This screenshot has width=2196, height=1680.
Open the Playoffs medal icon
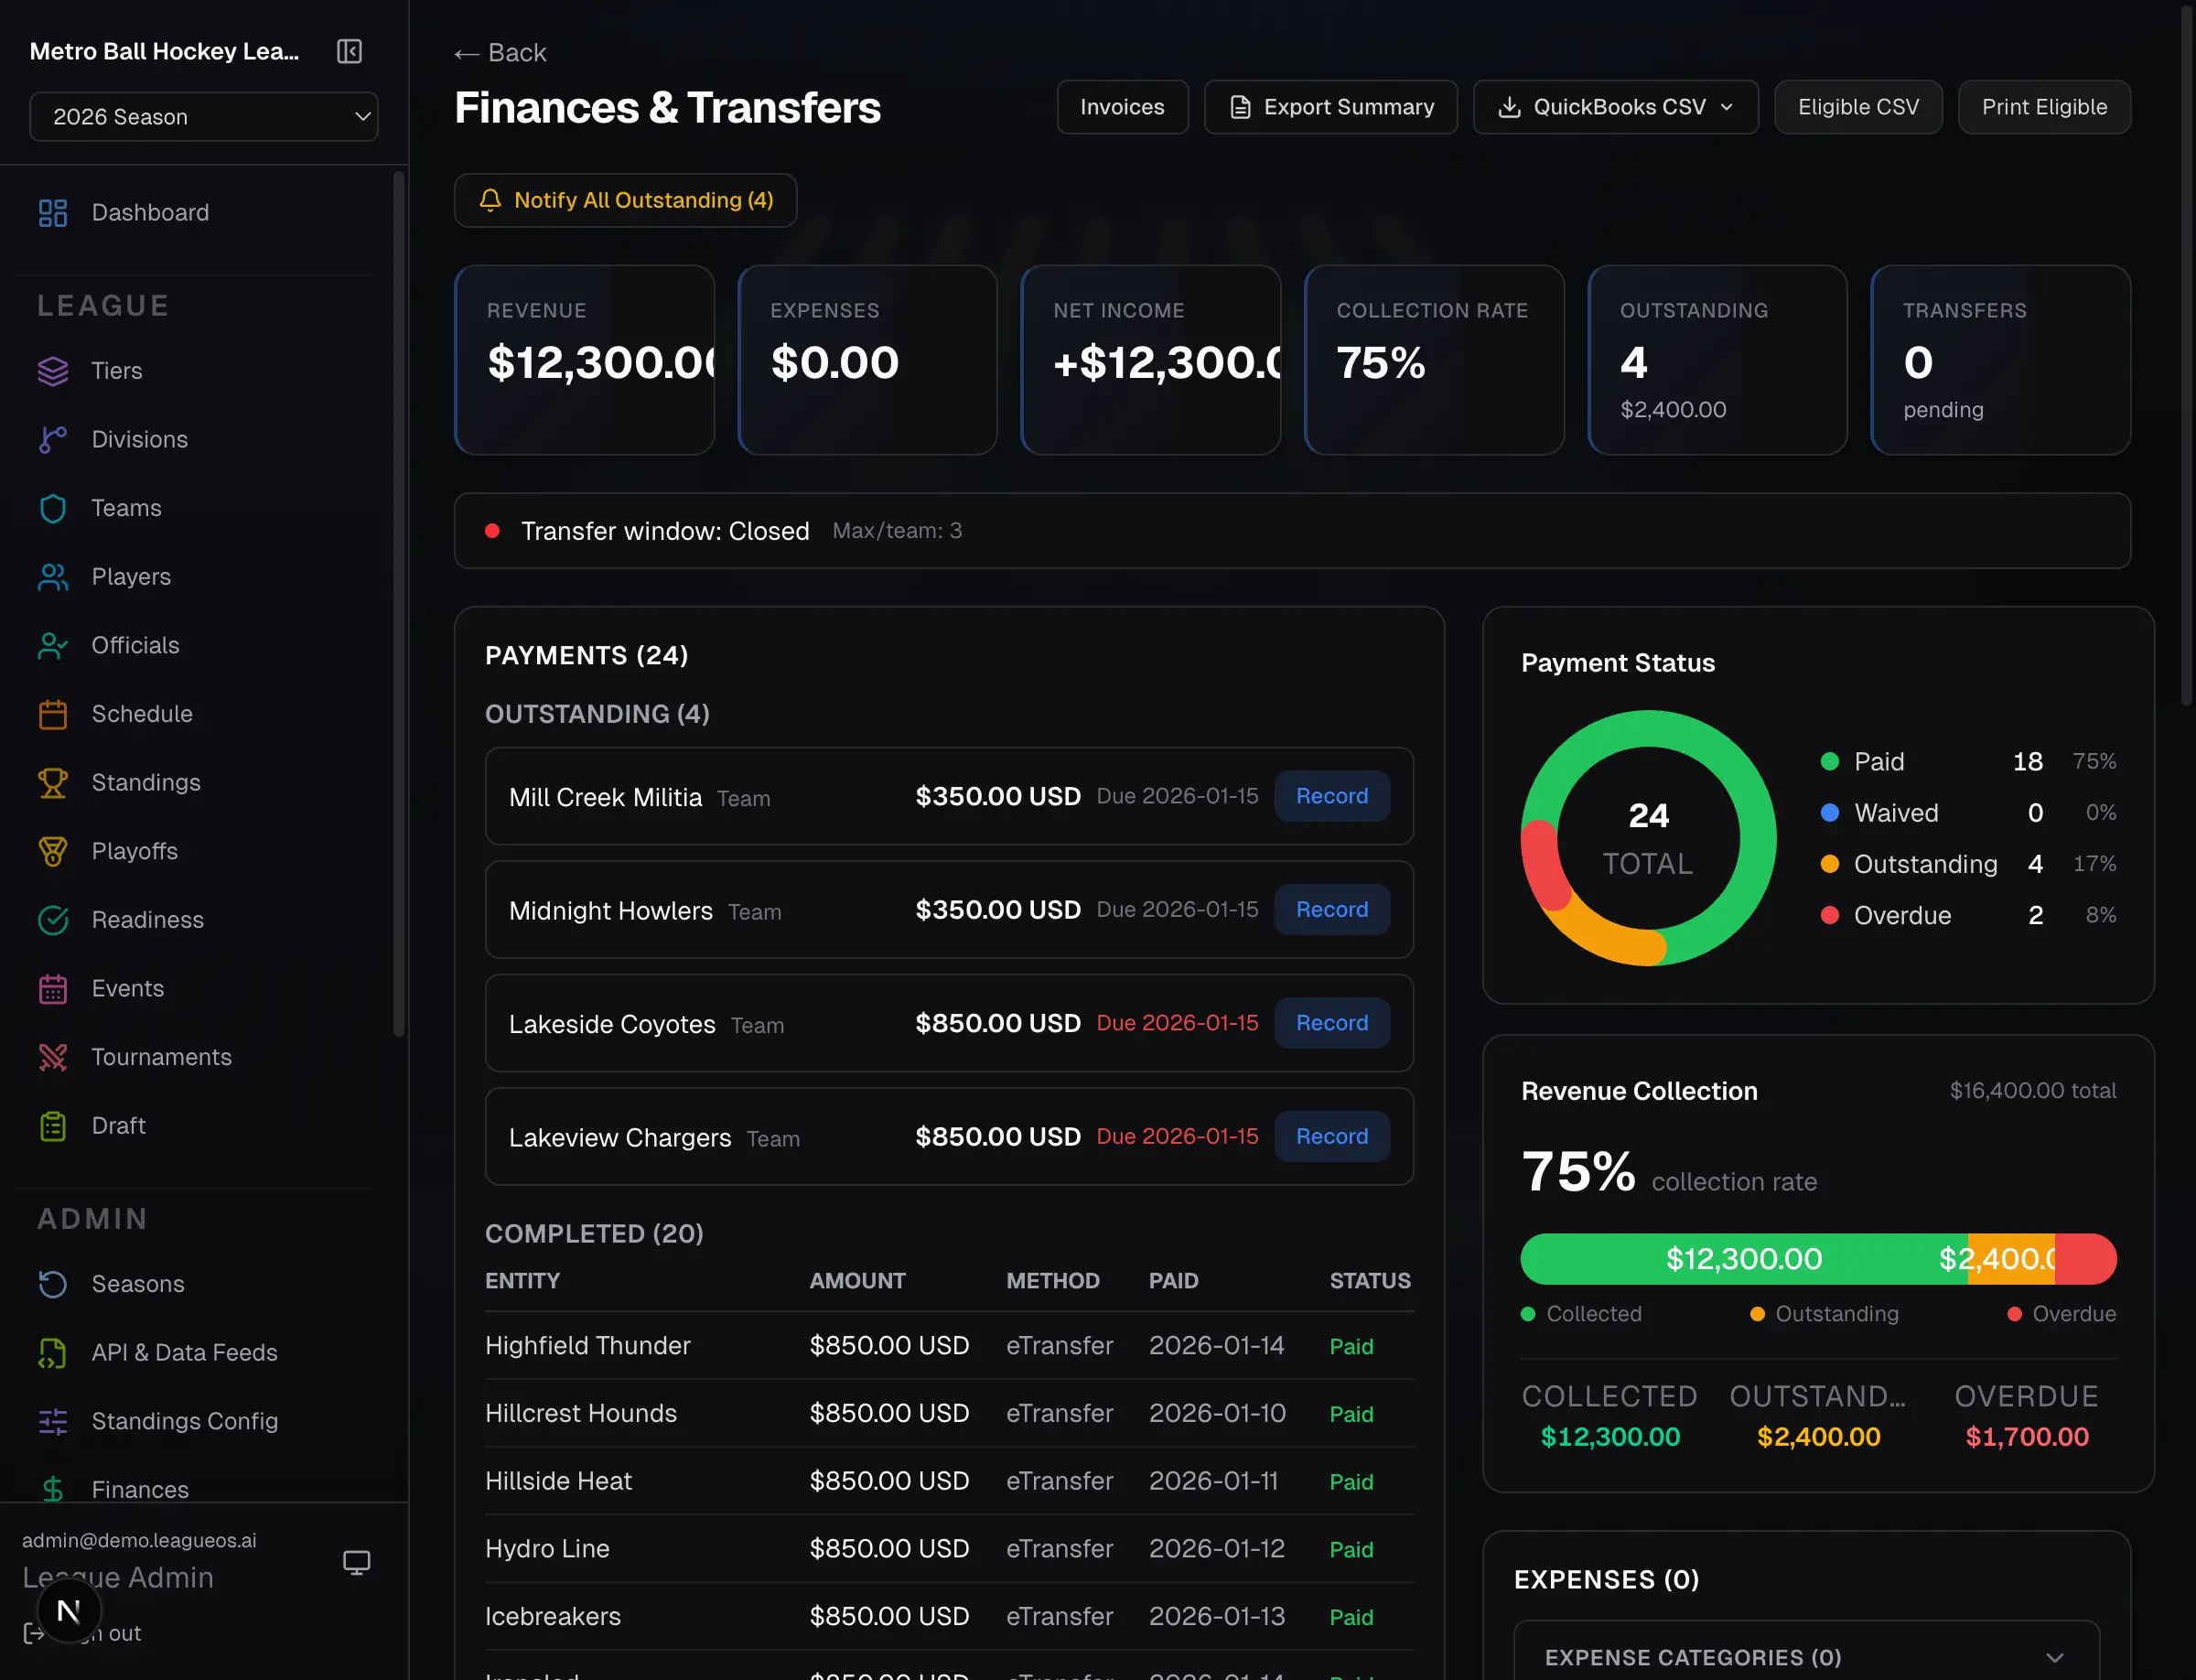pyautogui.click(x=53, y=851)
